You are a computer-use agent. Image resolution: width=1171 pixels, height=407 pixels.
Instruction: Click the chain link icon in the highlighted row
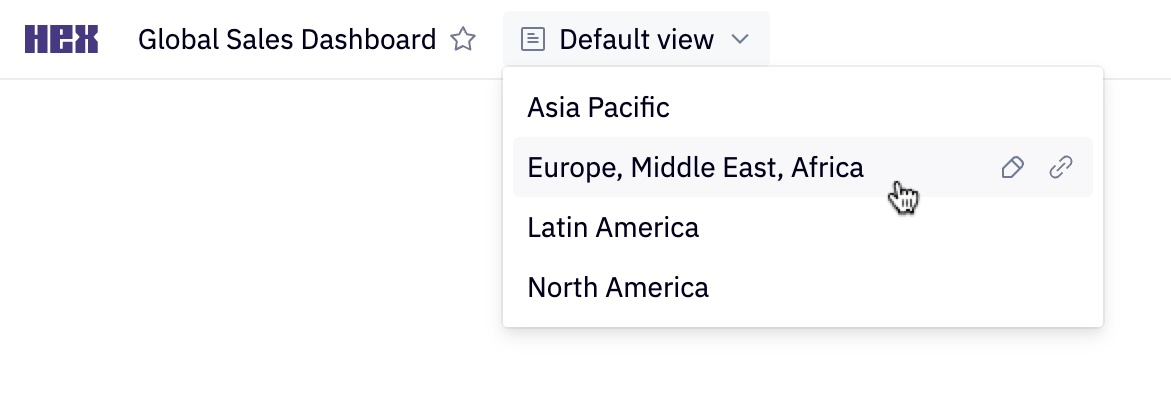(x=1060, y=168)
